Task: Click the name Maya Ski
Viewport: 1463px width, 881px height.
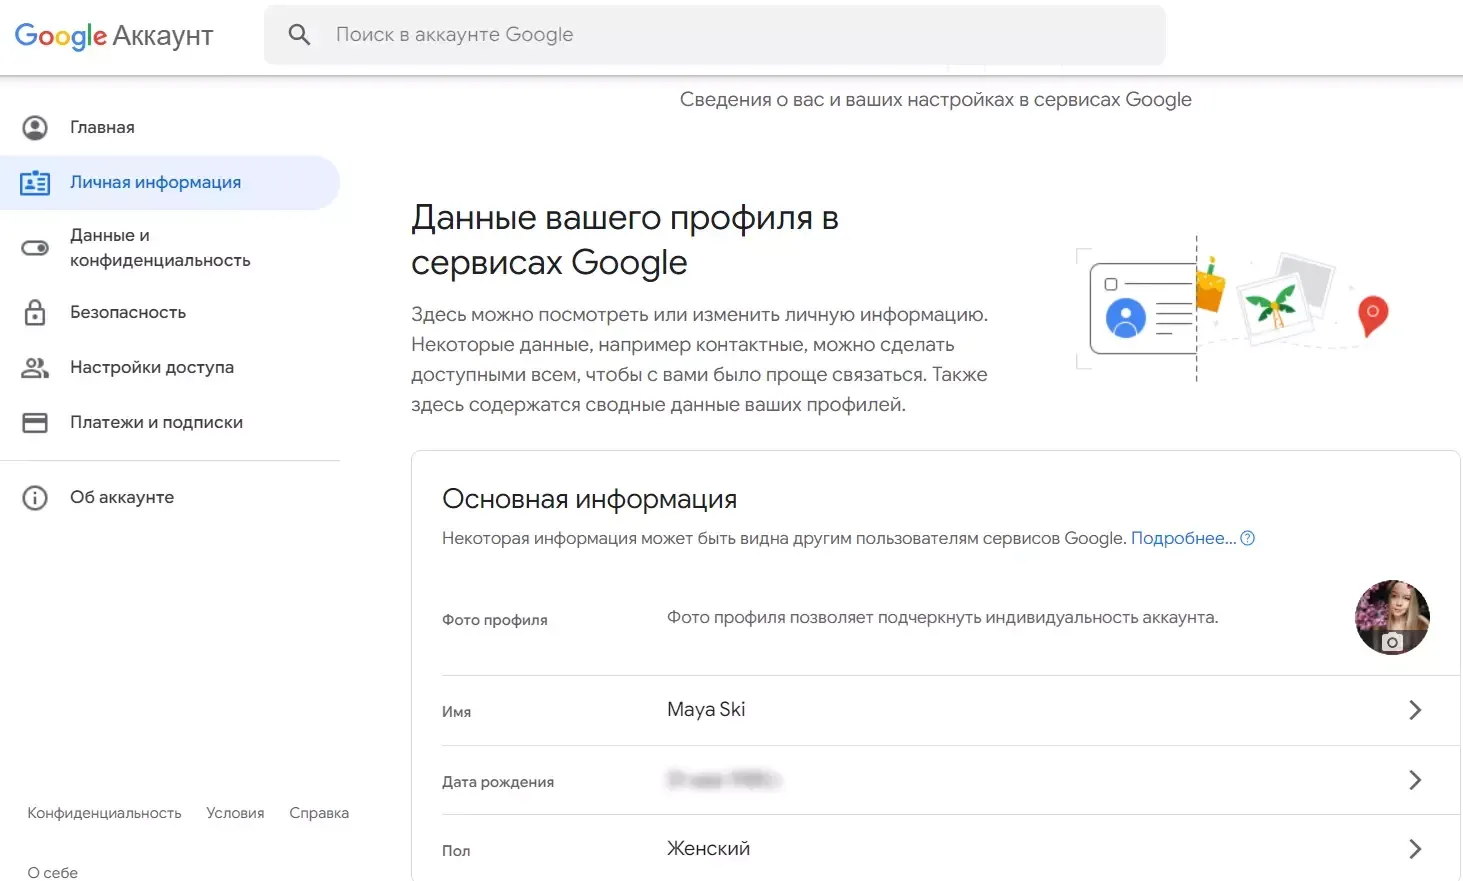Action: pos(706,709)
